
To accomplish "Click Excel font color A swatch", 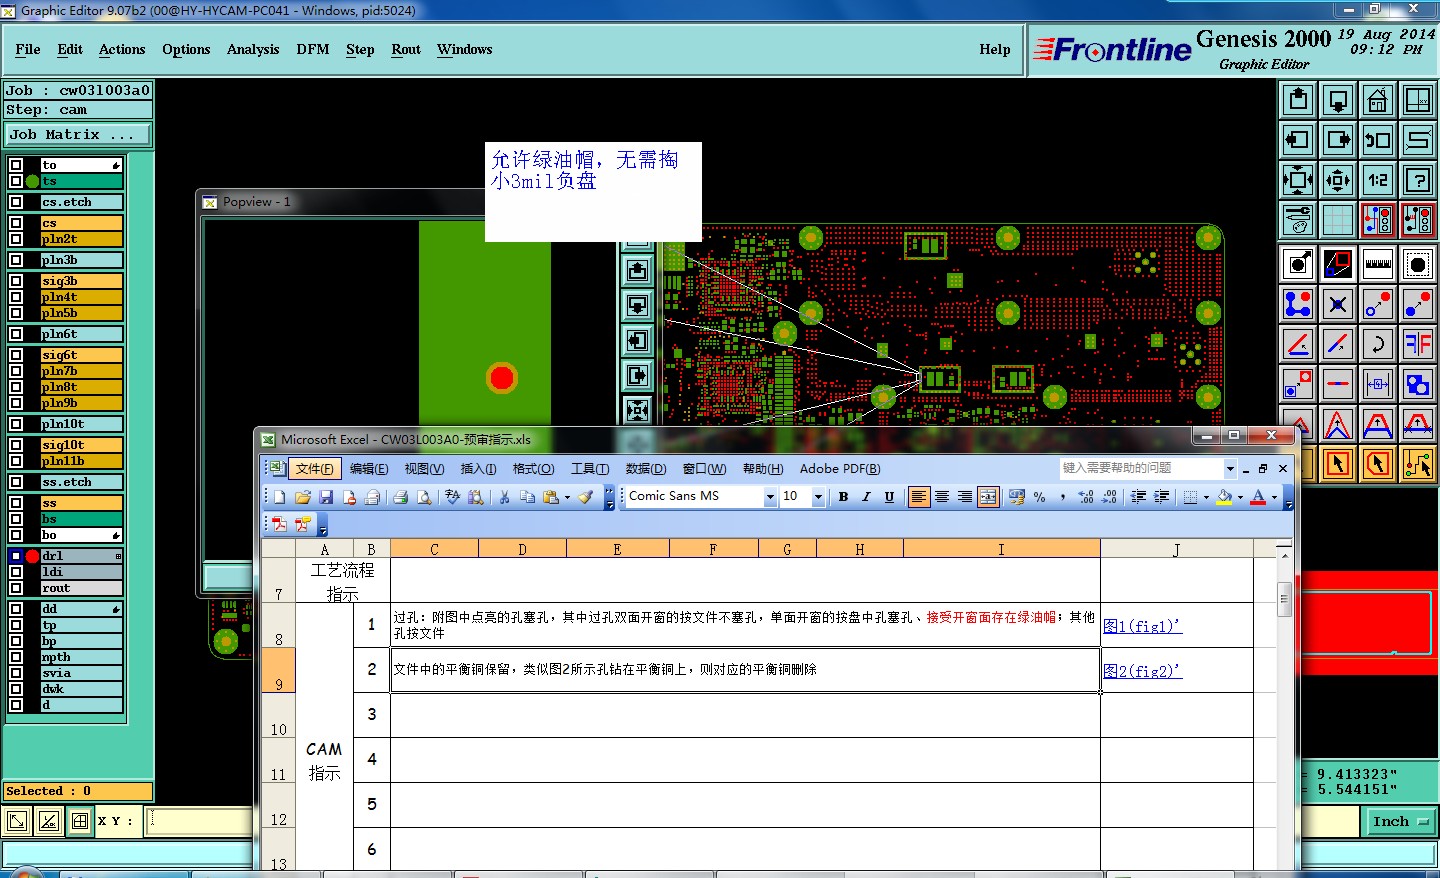I will (x=1258, y=497).
